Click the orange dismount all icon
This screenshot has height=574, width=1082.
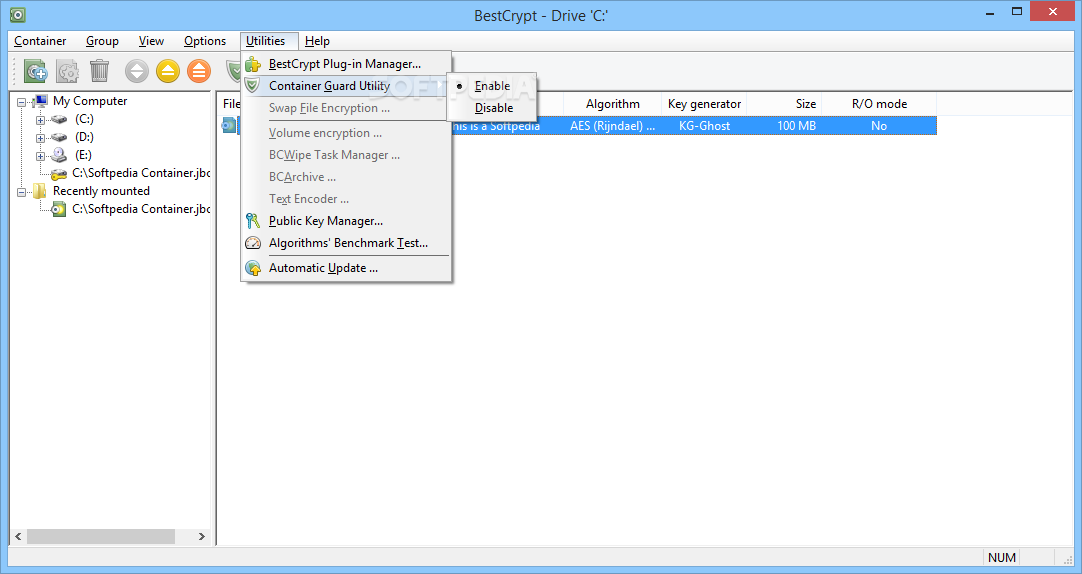tap(199, 71)
